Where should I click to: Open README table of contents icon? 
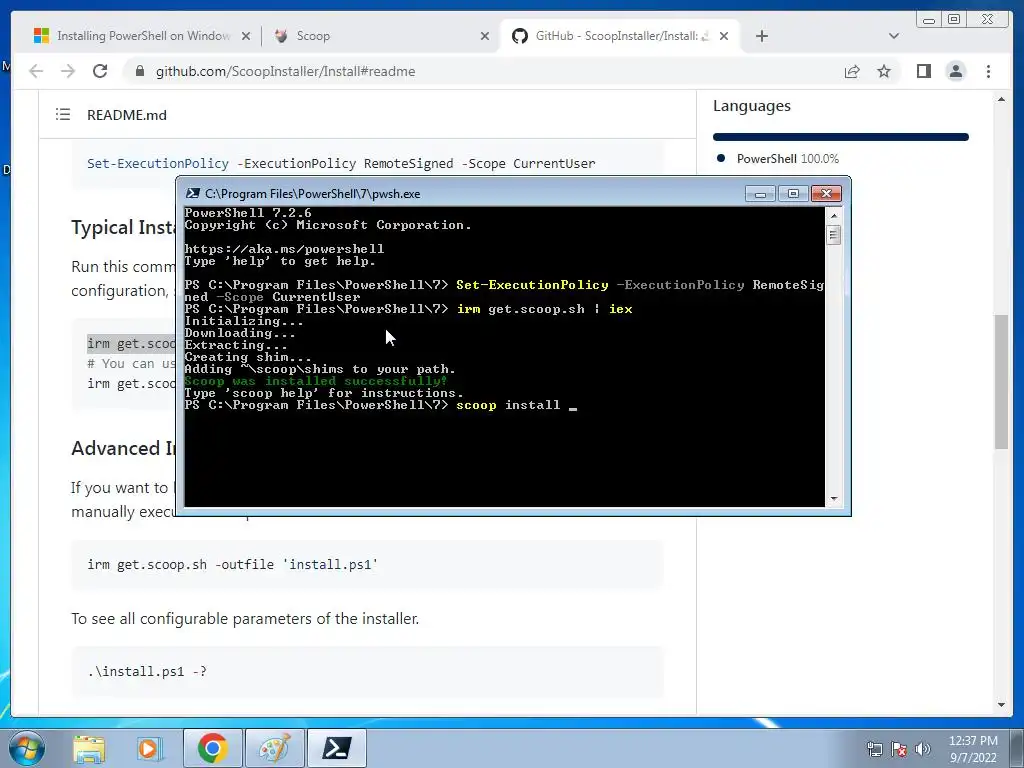(x=63, y=115)
